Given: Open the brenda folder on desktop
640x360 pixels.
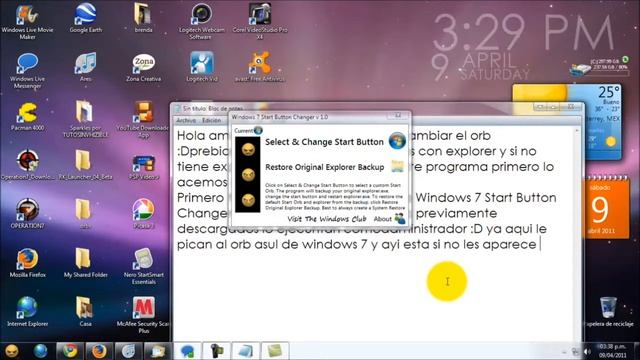Looking at the screenshot, I should coord(143,18).
